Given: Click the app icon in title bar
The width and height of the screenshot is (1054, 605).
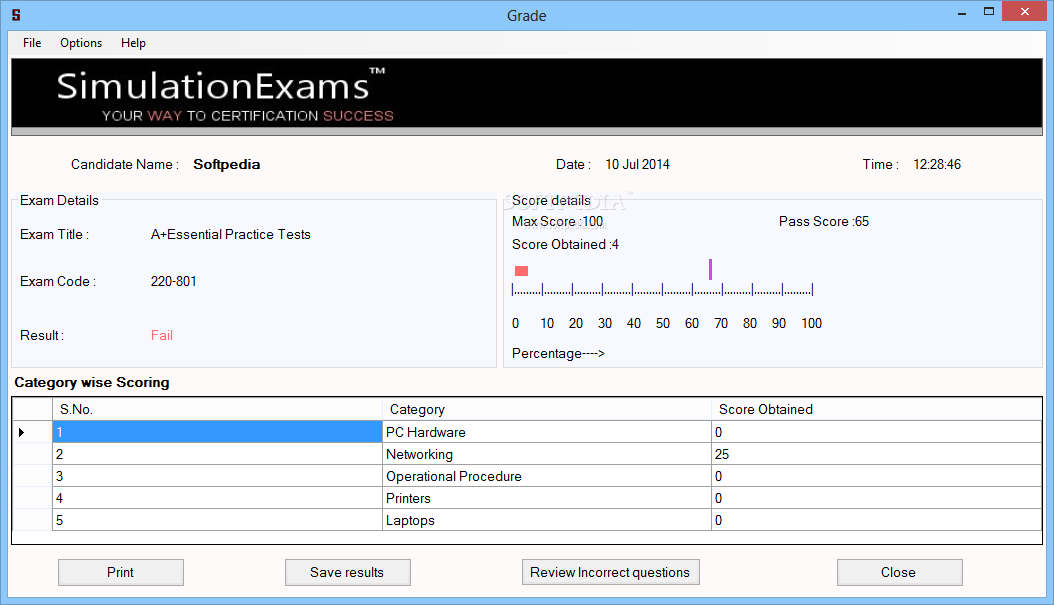Looking at the screenshot, I should pyautogui.click(x=16, y=15).
